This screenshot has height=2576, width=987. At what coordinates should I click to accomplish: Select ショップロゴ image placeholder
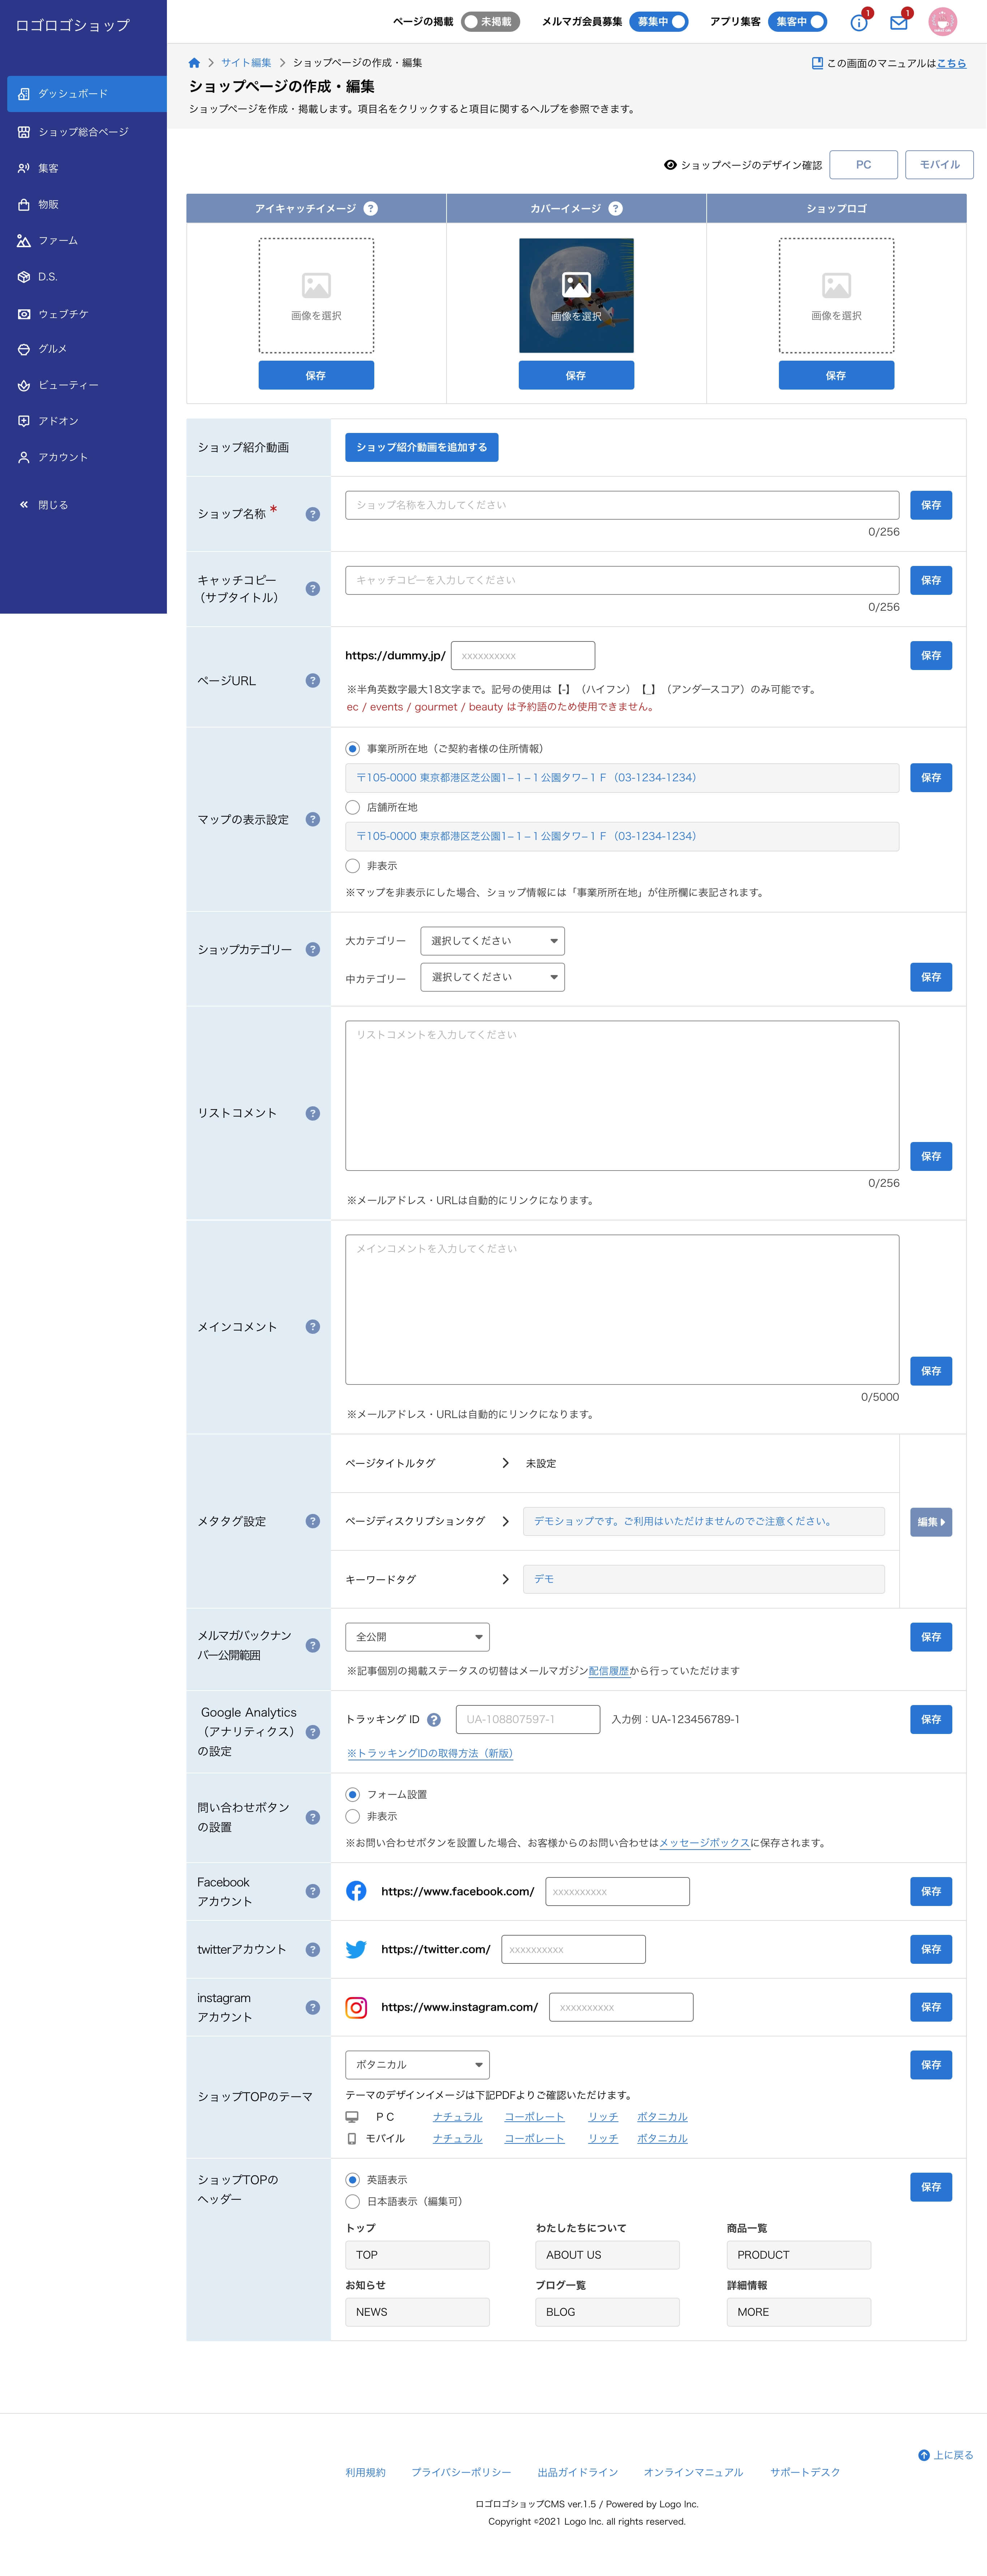(836, 295)
